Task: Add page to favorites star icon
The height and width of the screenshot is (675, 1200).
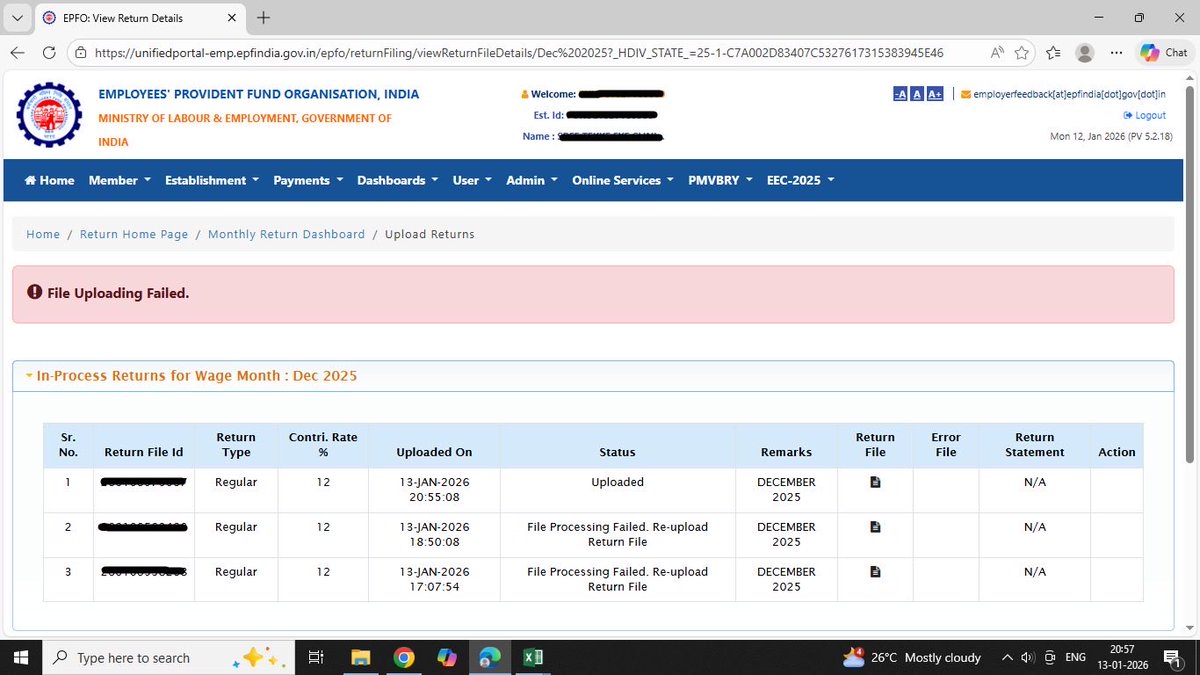Action: click(x=1022, y=52)
